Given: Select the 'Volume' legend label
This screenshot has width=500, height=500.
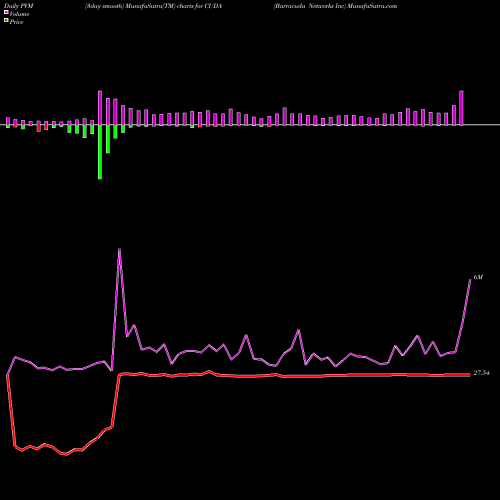Looking at the screenshot, I should (x=19, y=14).
